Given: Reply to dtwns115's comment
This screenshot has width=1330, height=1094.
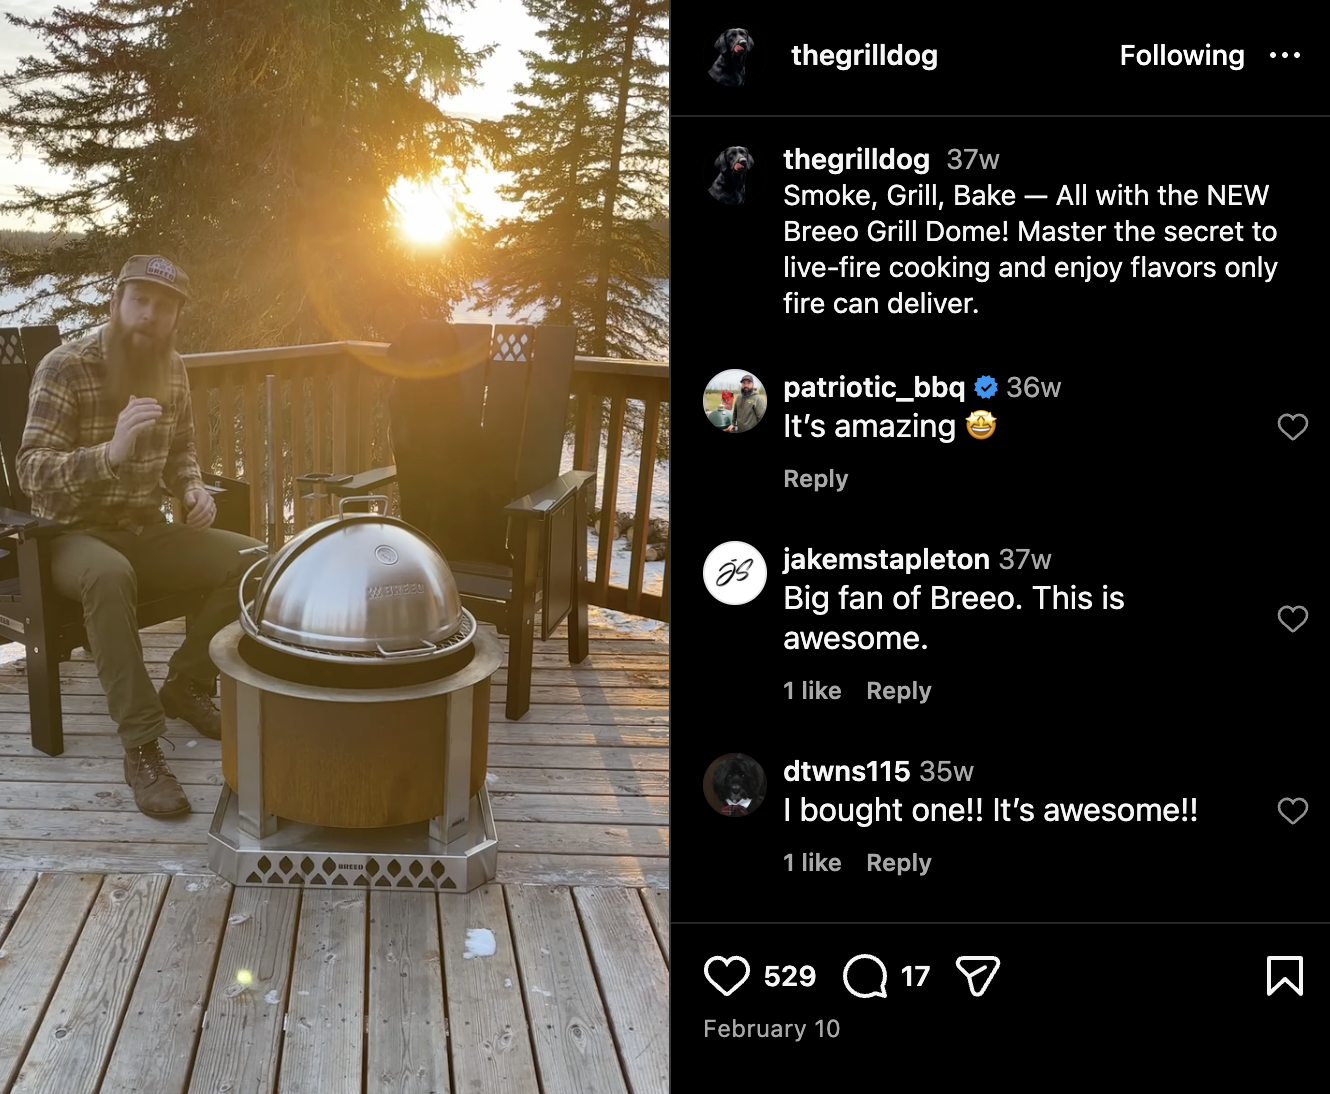Looking at the screenshot, I should [899, 863].
